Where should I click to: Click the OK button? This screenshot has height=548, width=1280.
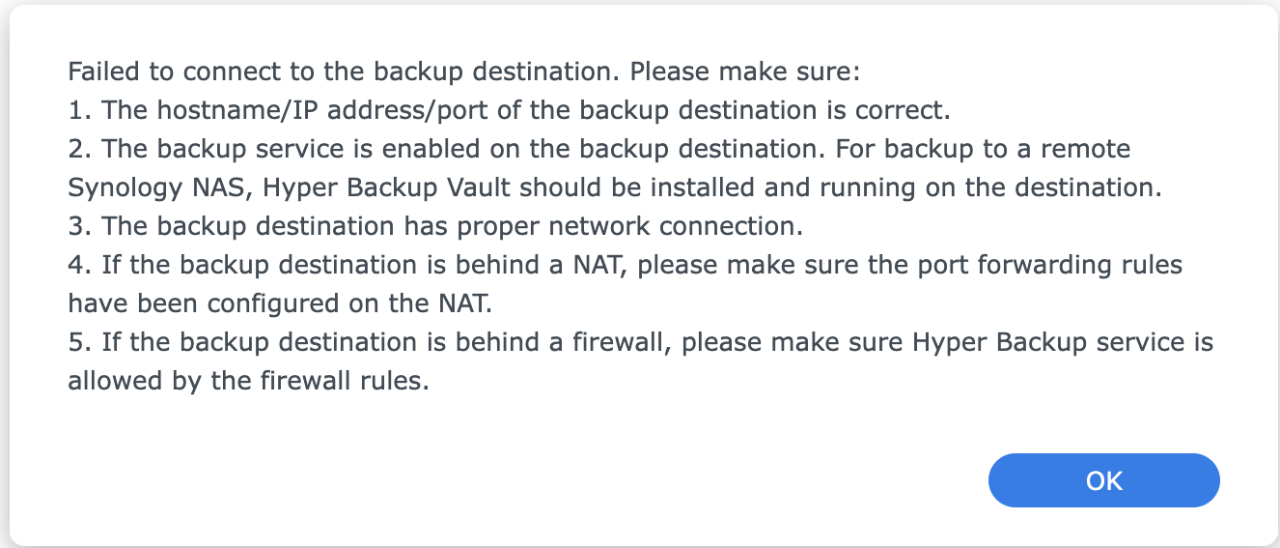[x=1103, y=480]
